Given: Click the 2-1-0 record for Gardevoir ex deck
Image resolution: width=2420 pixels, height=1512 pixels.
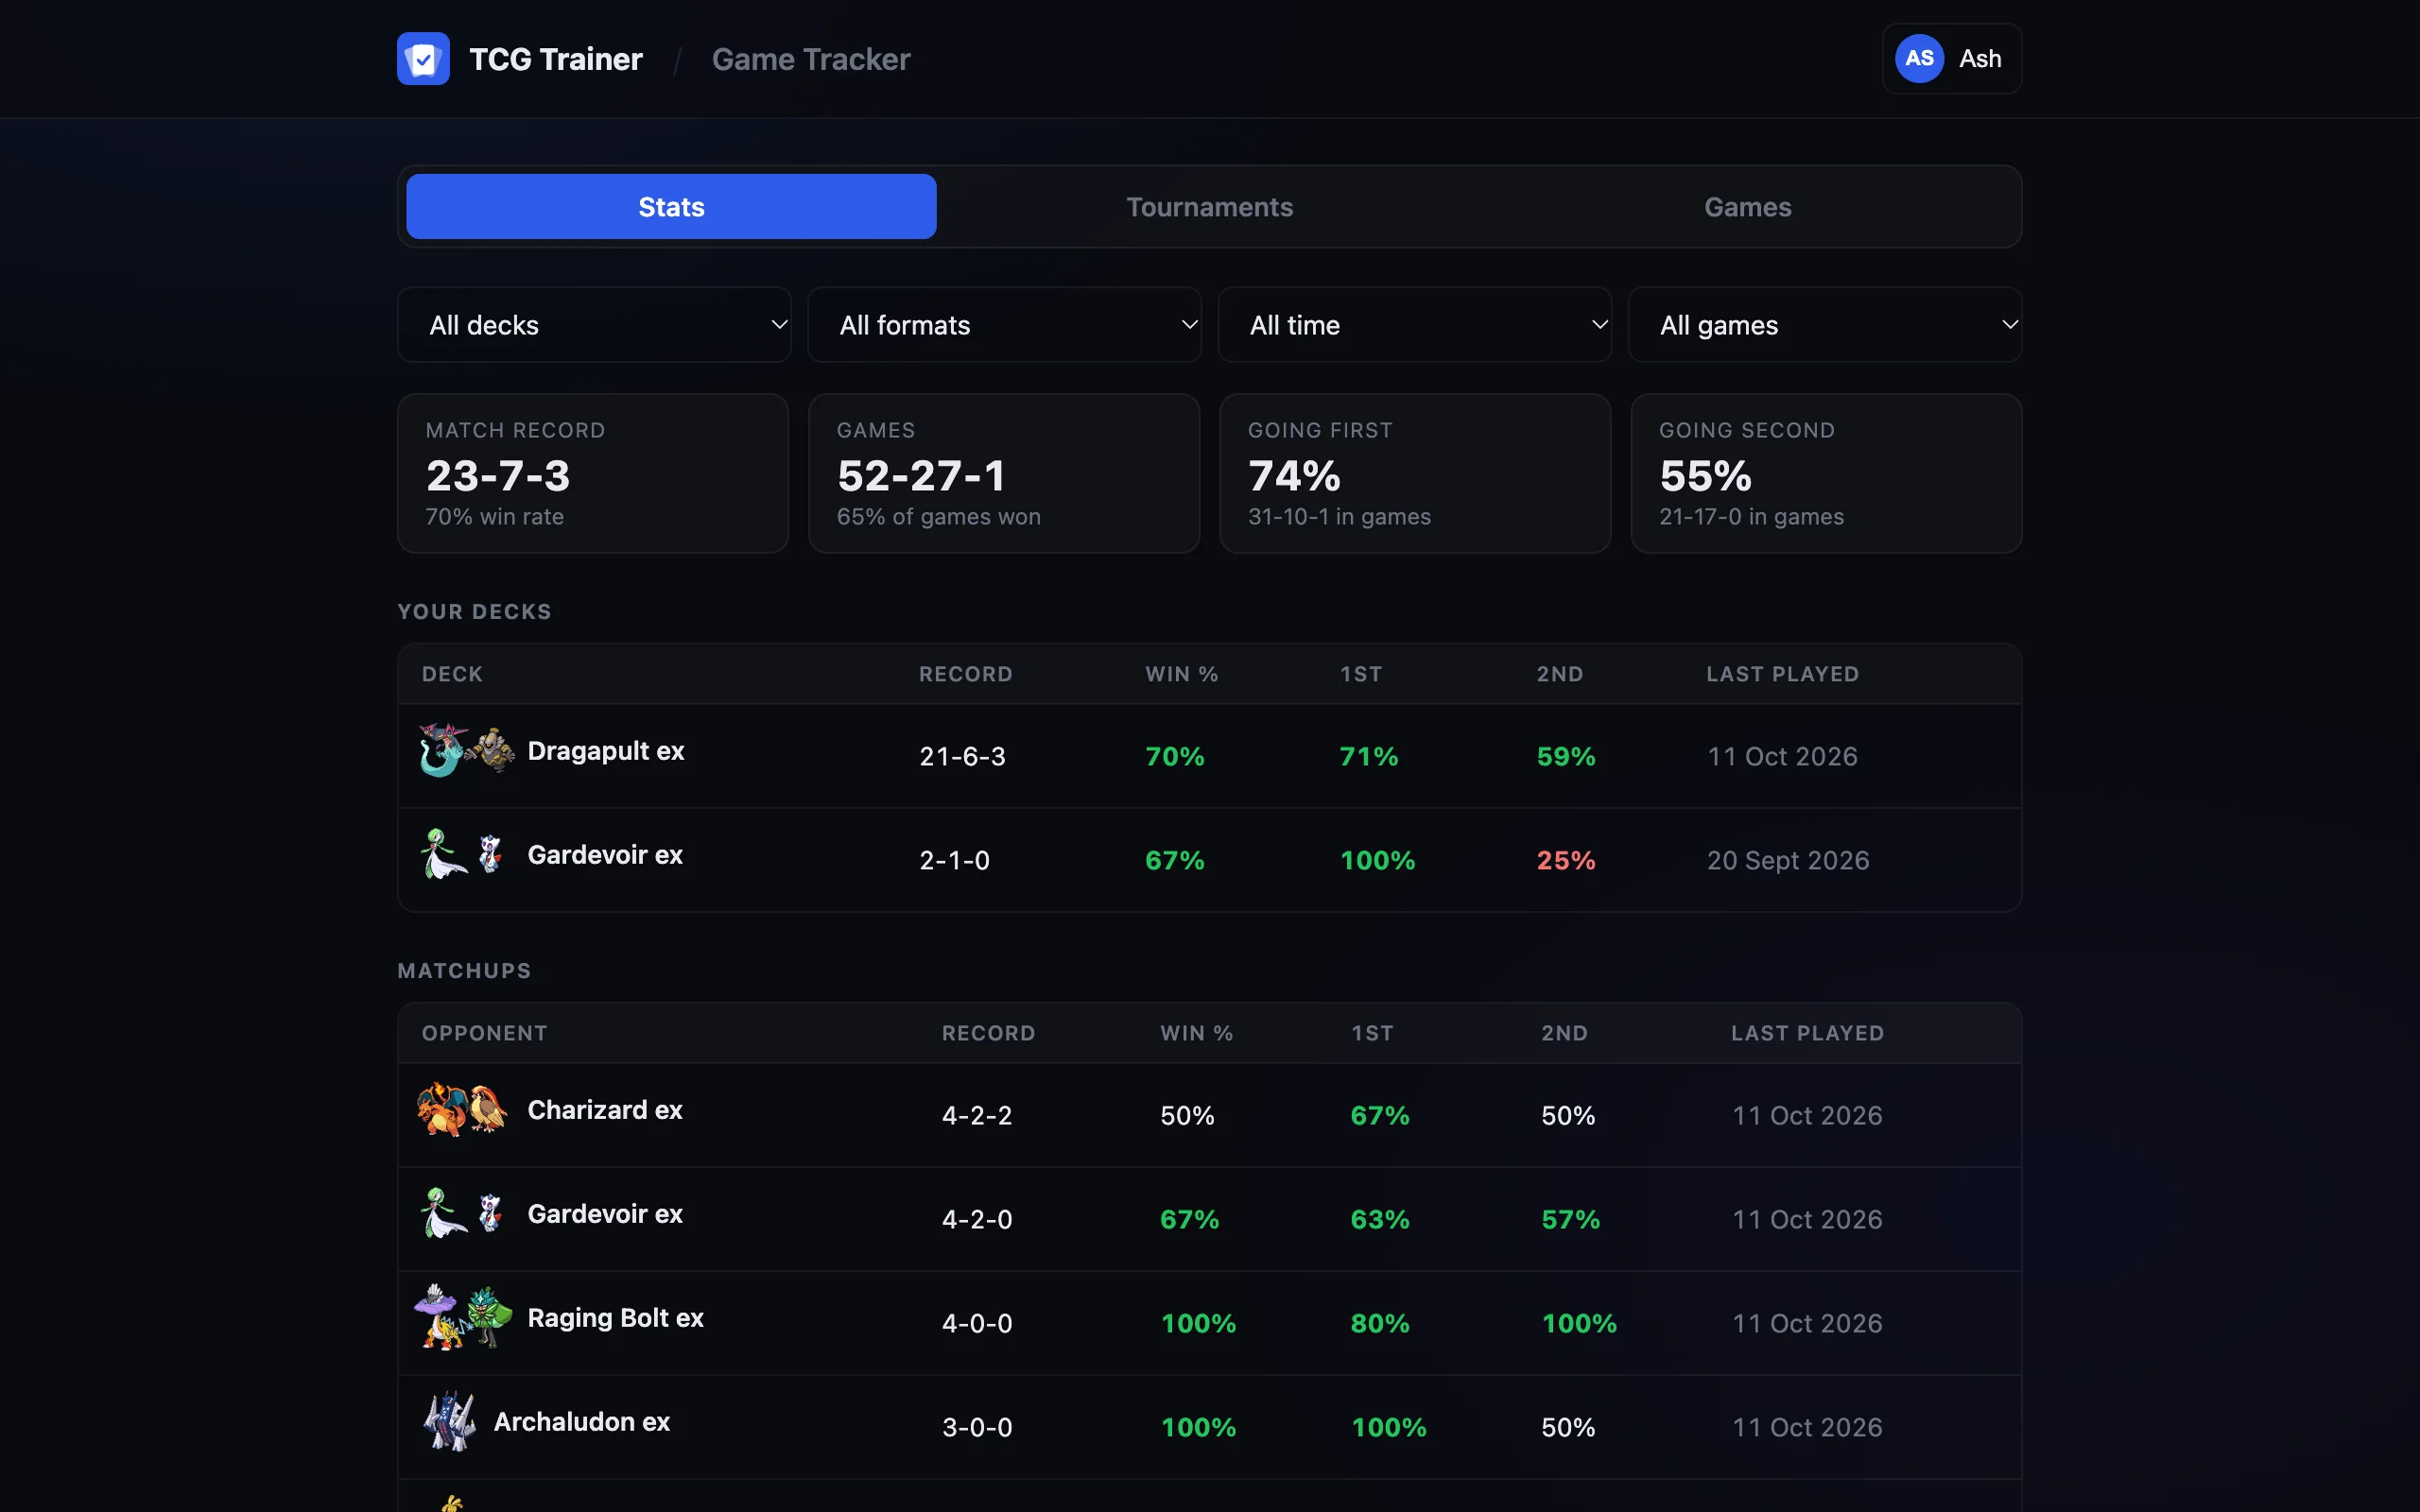Looking at the screenshot, I should (x=954, y=861).
